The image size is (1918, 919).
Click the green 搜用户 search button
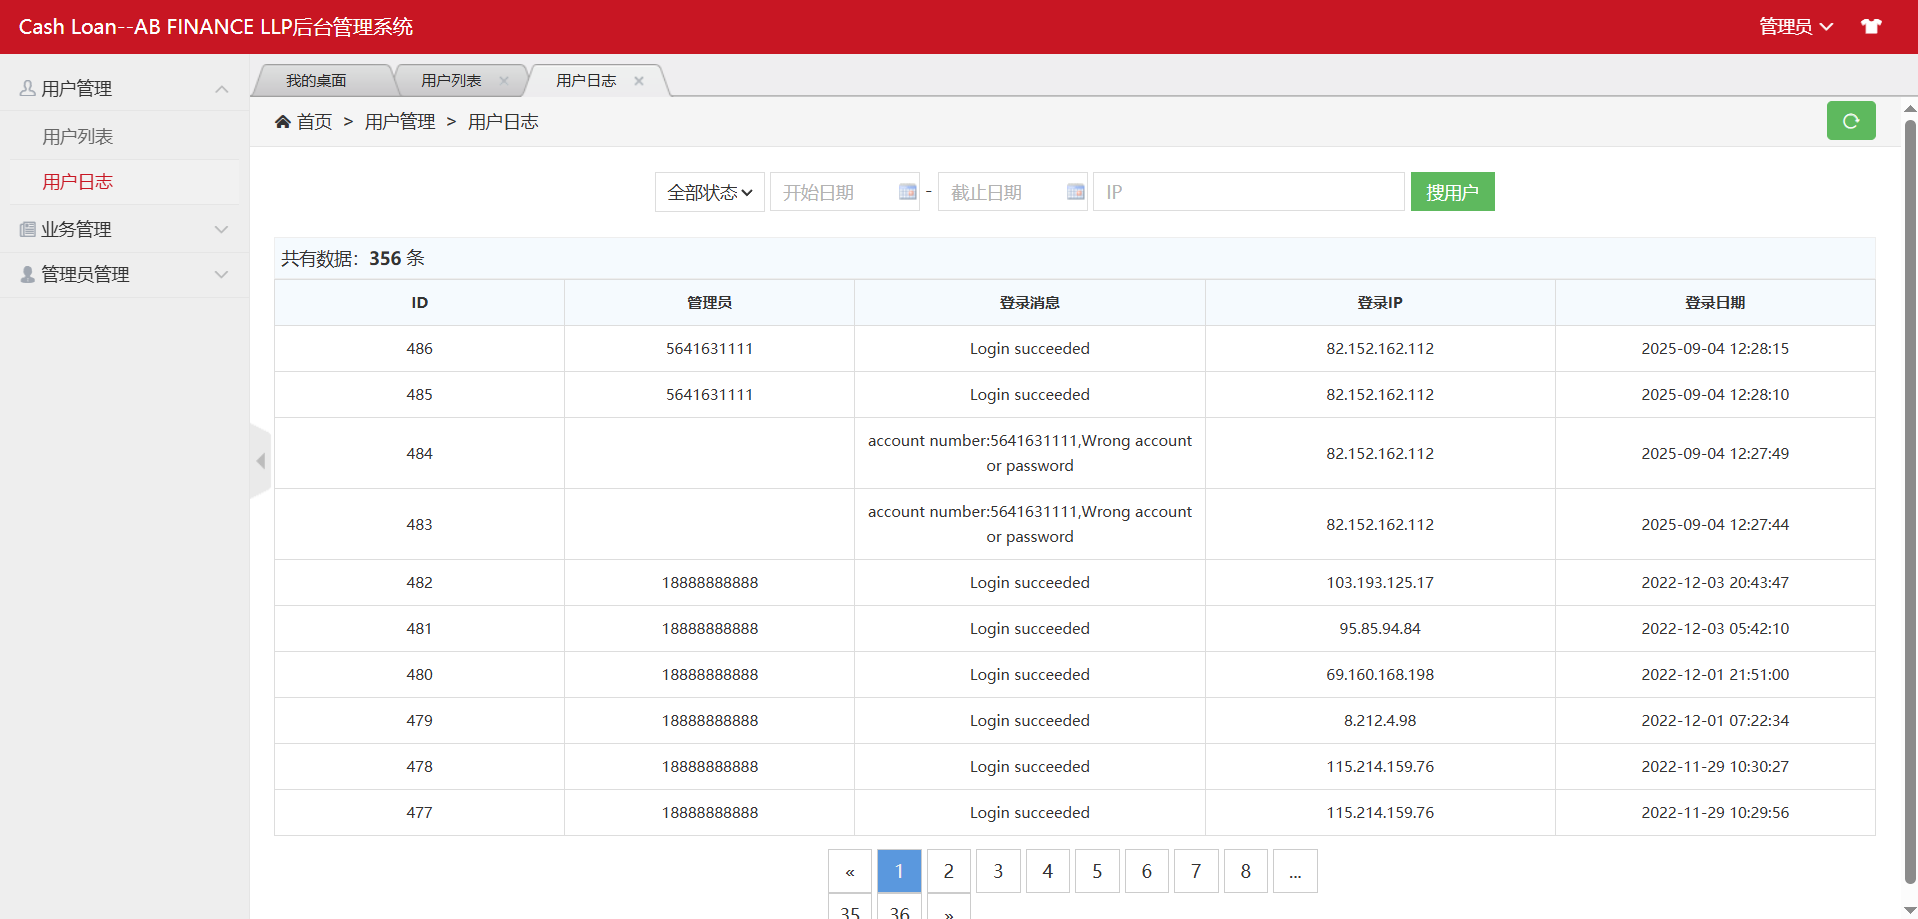[1452, 192]
